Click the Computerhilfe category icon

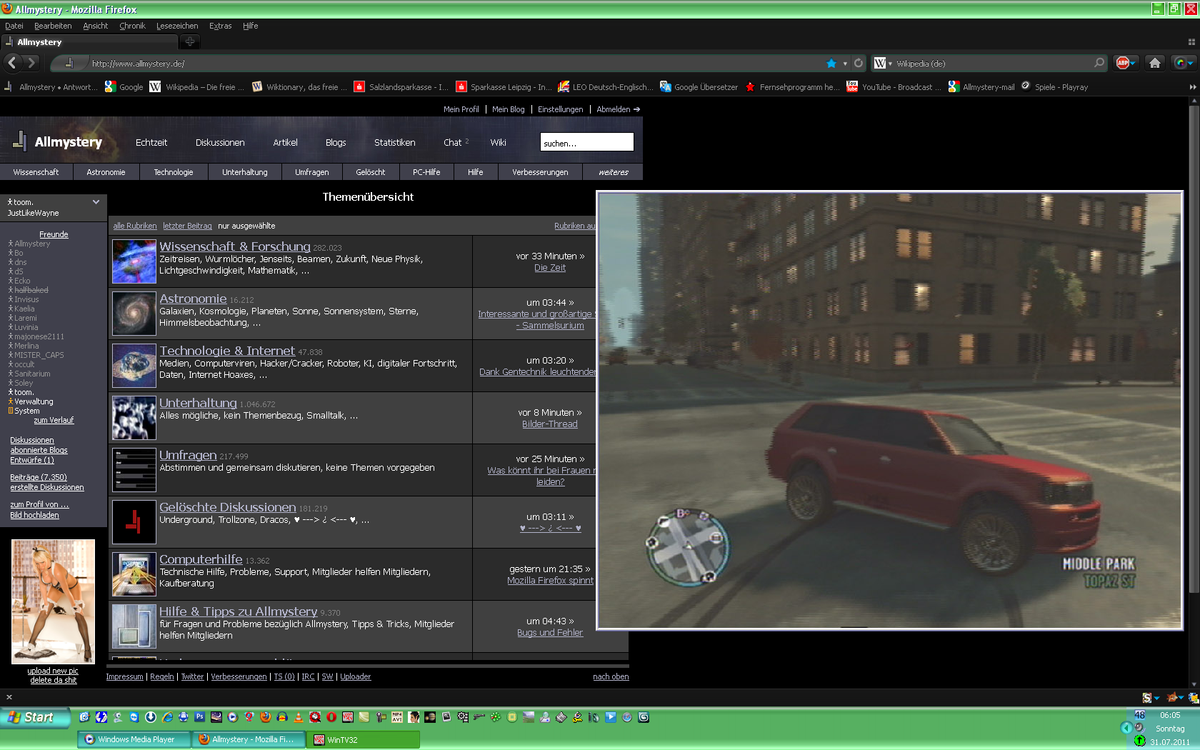pos(134,574)
